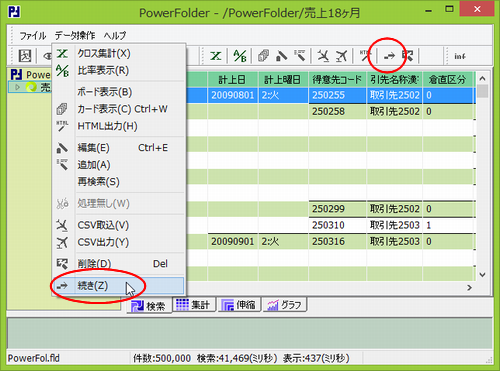
Task: Click the 計上曜日 column header
Action: point(283,80)
